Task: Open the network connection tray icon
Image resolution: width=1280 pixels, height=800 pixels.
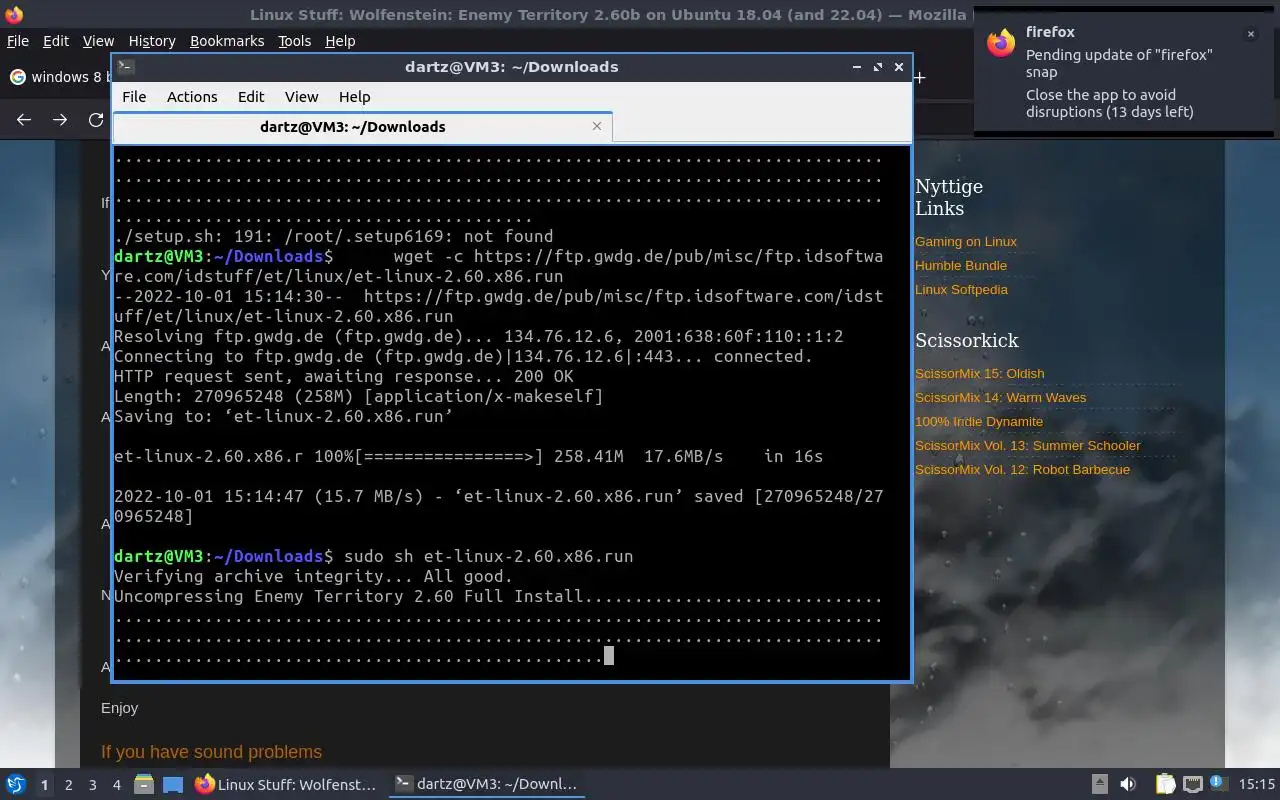Action: click(1192, 784)
